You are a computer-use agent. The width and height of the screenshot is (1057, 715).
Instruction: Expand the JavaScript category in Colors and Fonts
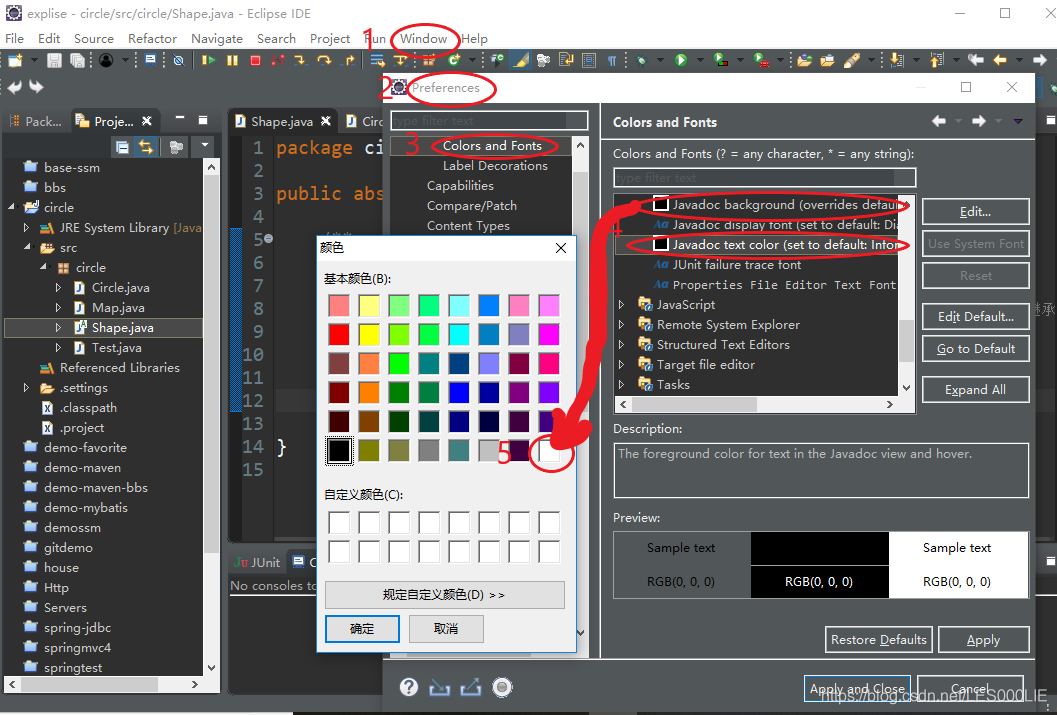coord(622,305)
